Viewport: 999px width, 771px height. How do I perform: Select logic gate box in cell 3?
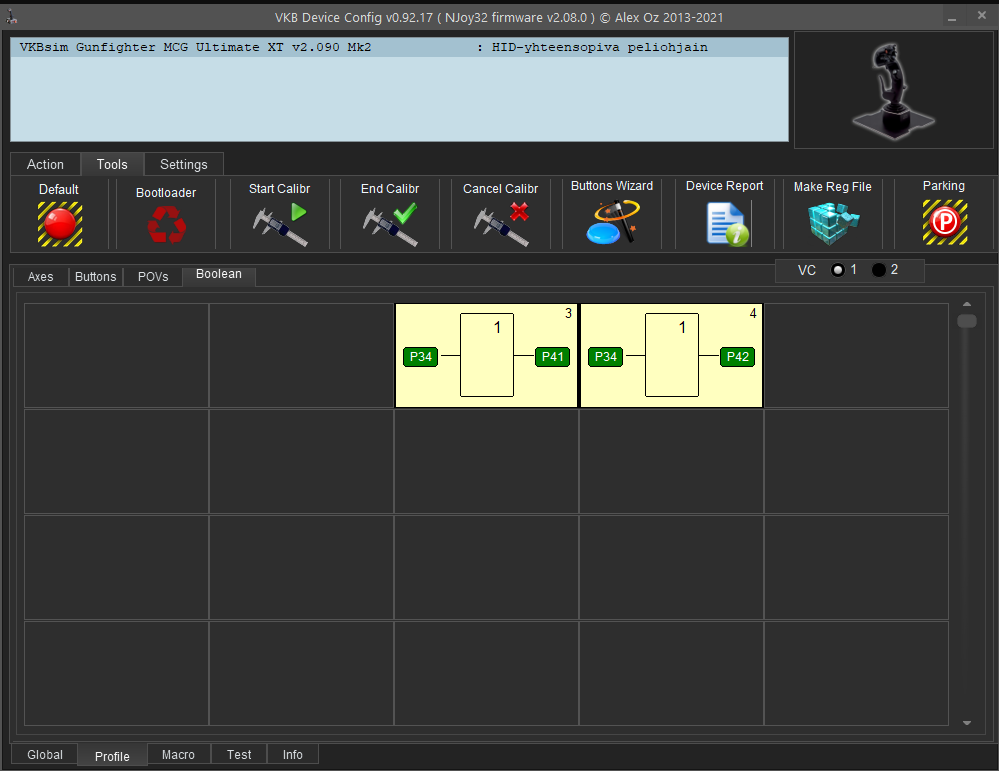coord(487,355)
